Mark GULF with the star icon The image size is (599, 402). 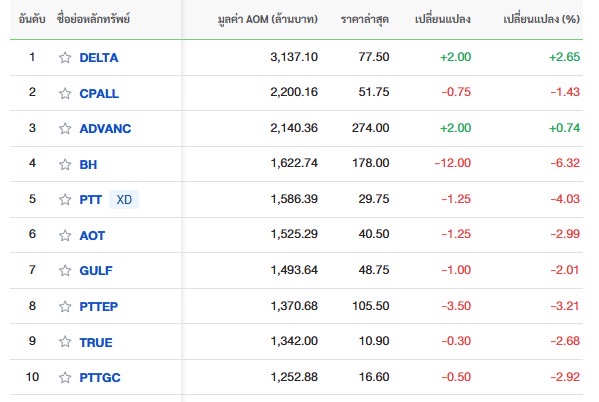pos(65,271)
